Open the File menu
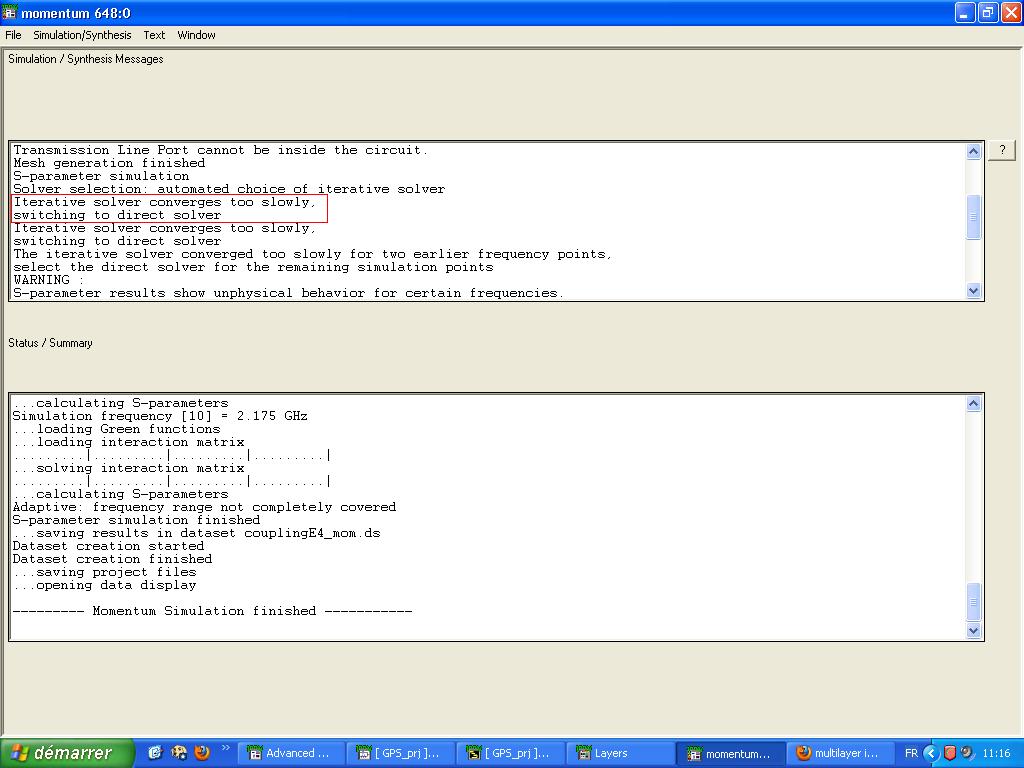Screen dimensions: 1024x768 tap(13, 35)
